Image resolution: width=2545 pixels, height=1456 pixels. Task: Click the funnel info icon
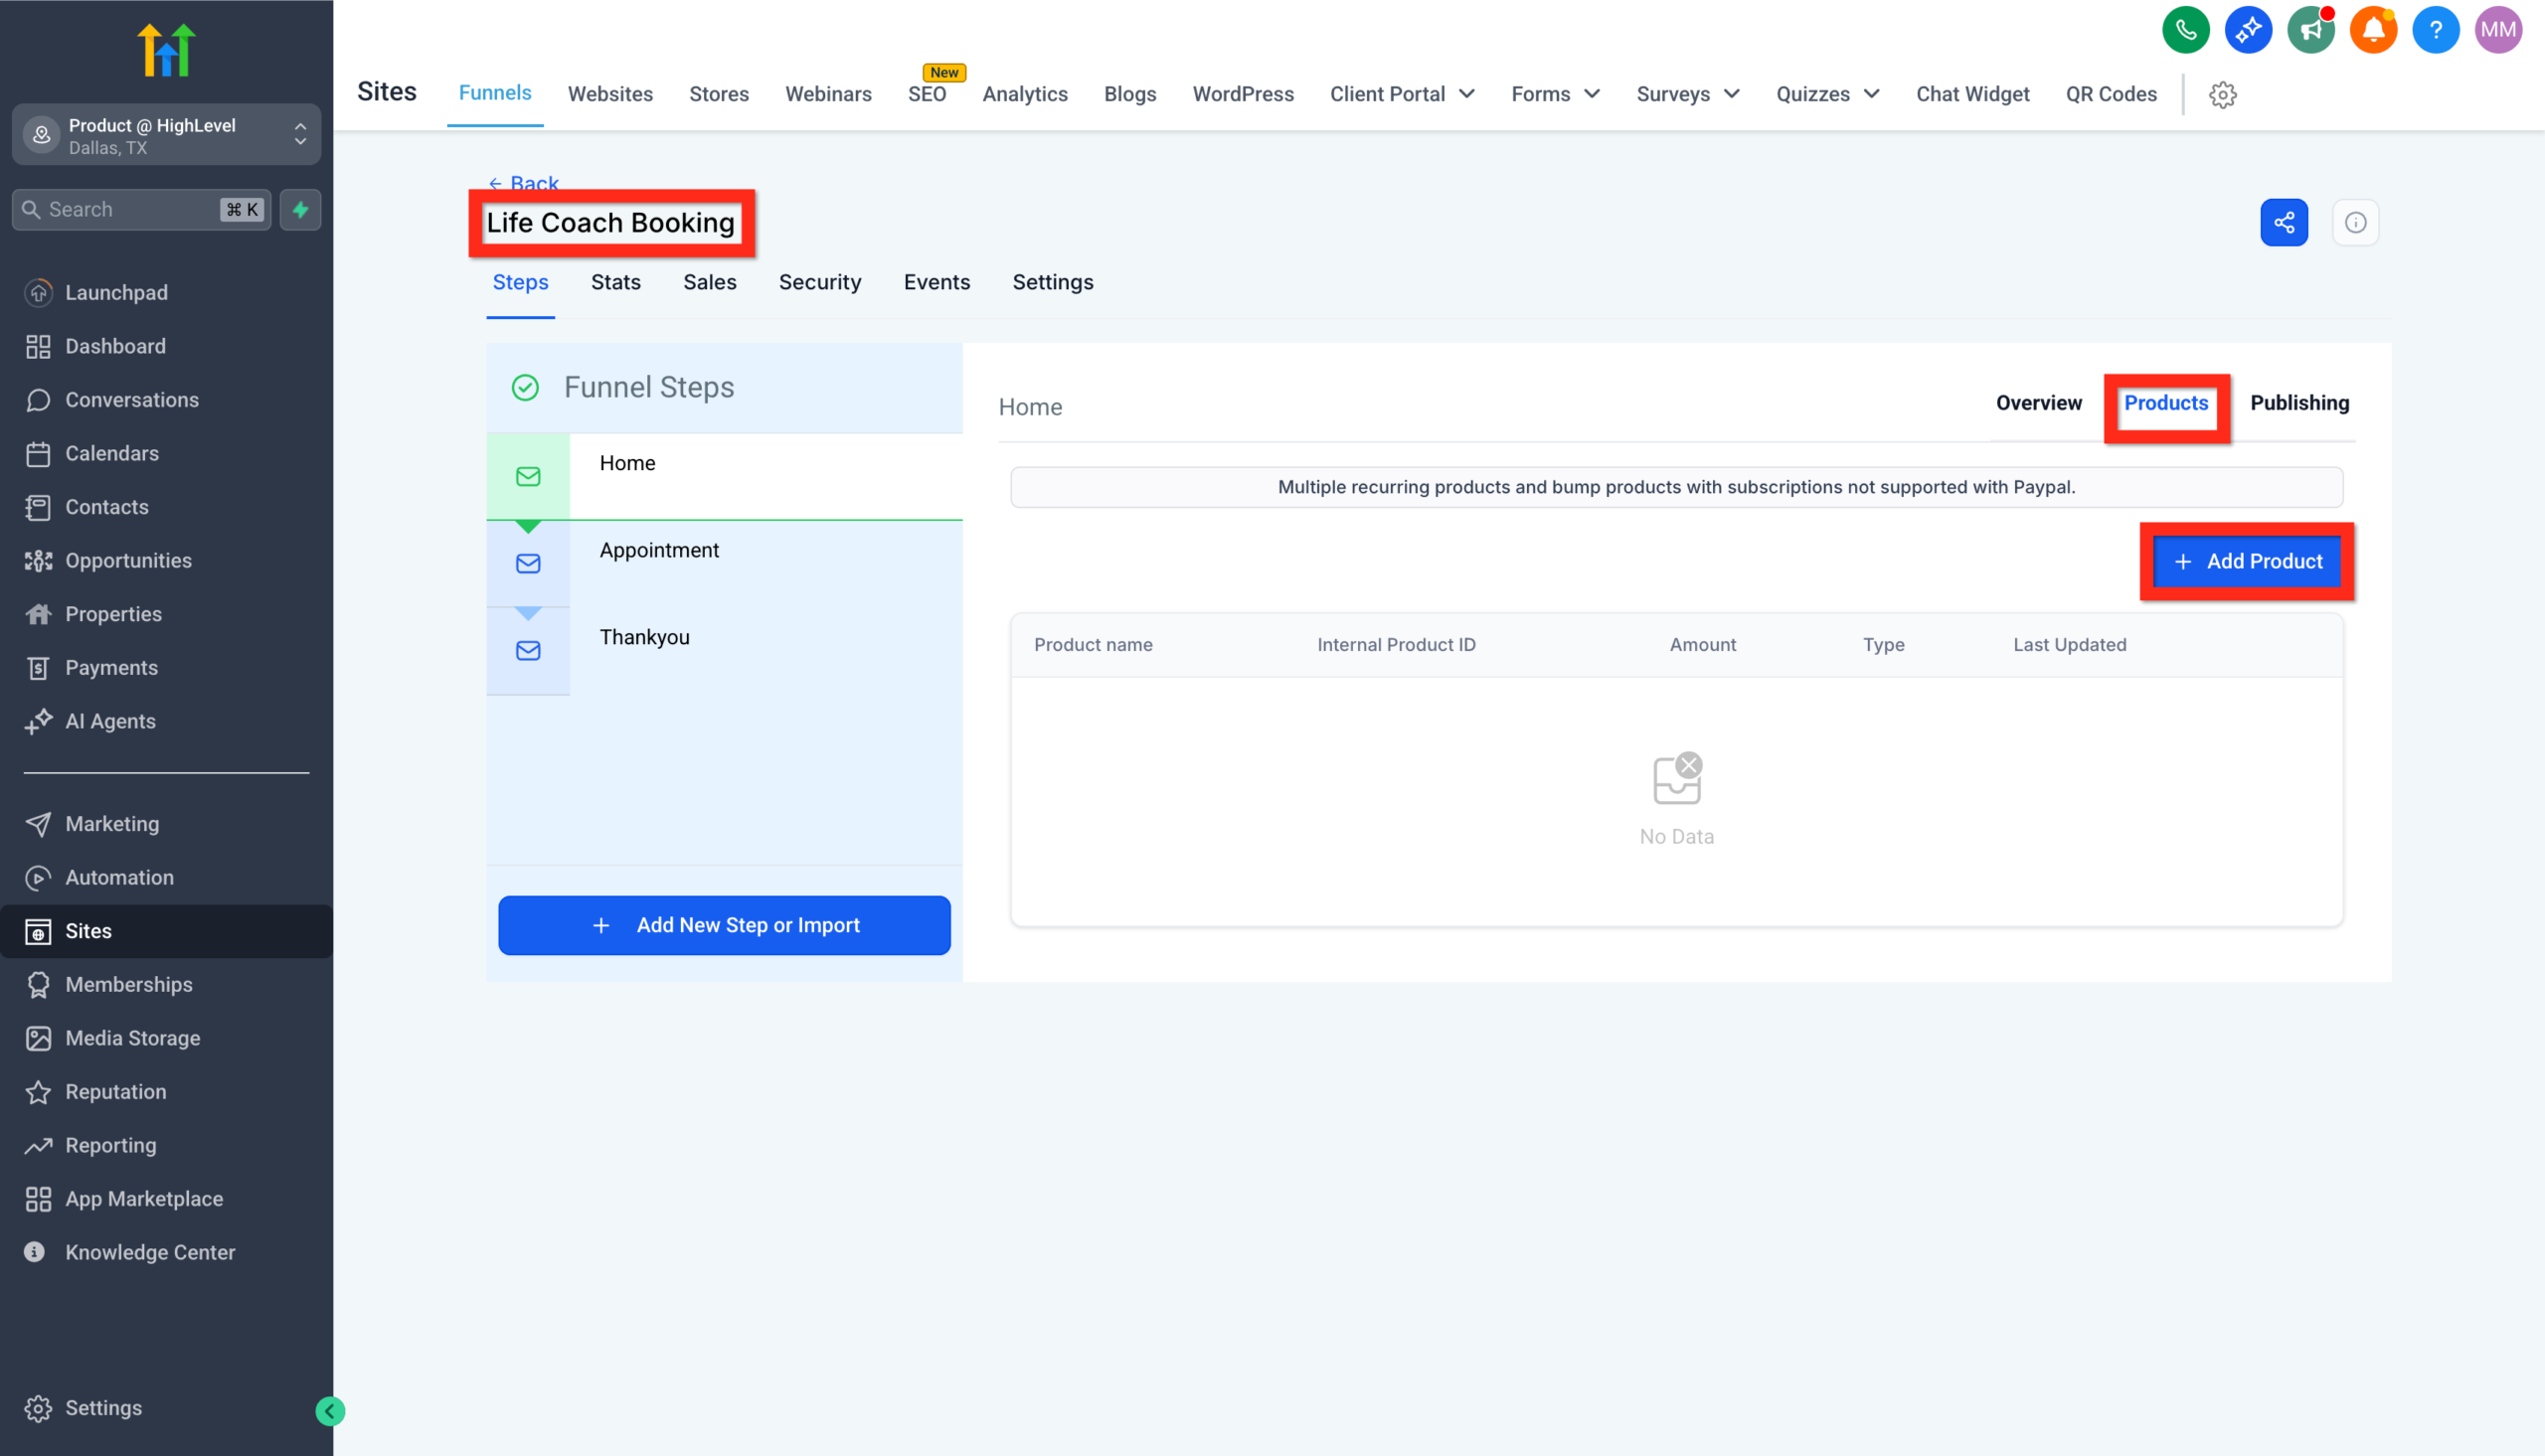(x=2356, y=222)
